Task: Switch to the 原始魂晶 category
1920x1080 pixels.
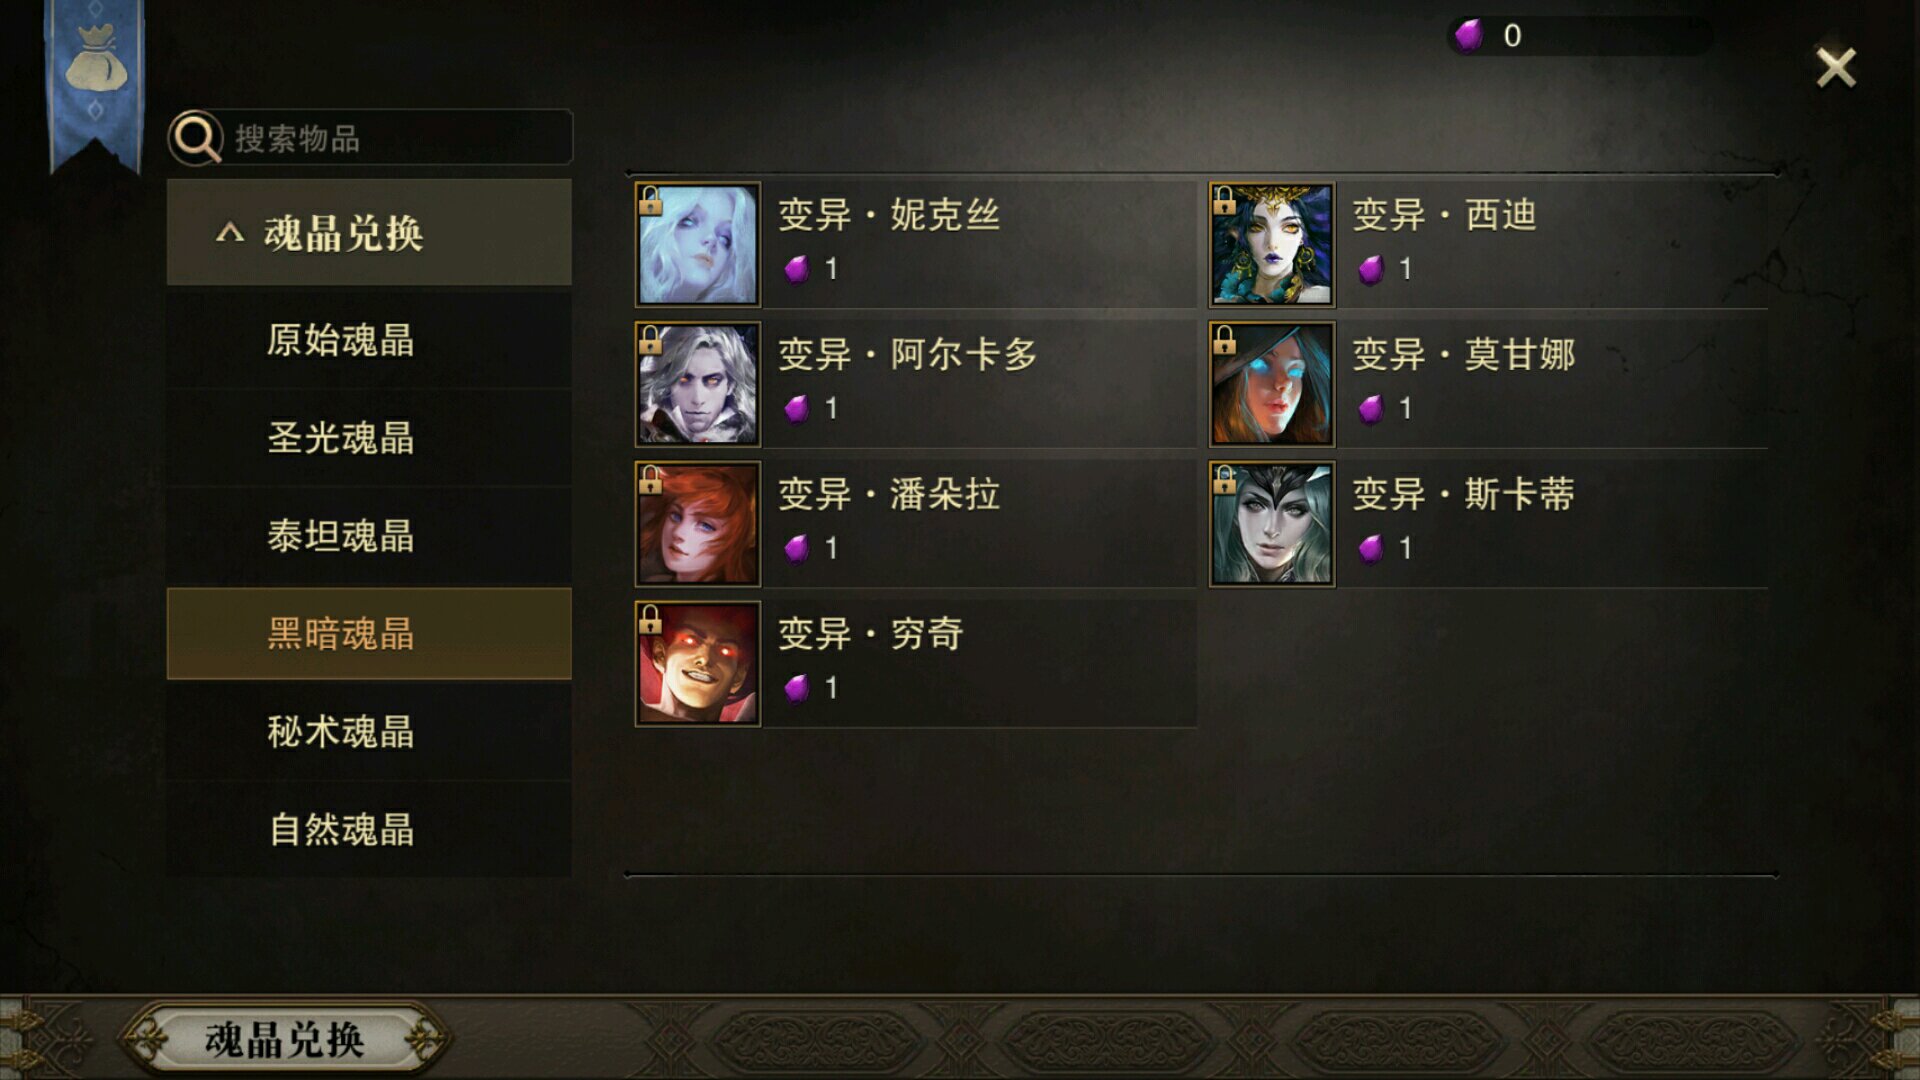Action: (x=369, y=340)
